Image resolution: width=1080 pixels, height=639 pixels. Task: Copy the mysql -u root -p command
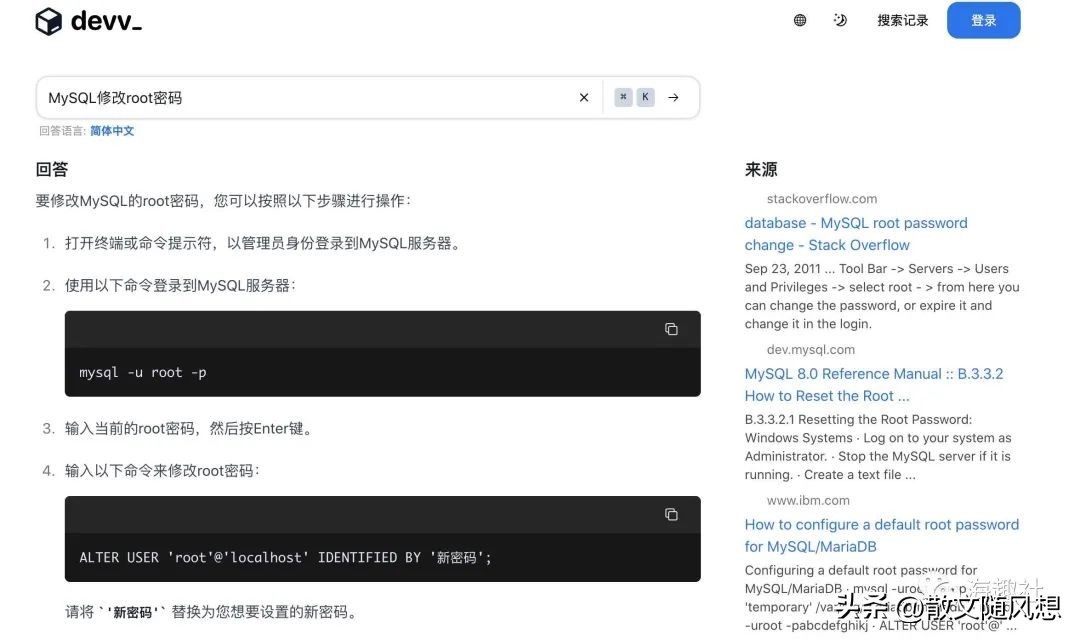pos(671,329)
